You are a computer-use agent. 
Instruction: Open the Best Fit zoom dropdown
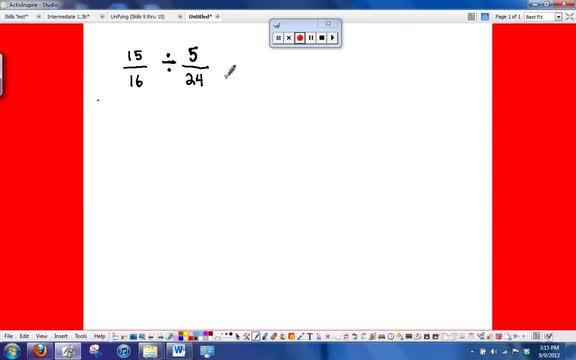point(558,17)
